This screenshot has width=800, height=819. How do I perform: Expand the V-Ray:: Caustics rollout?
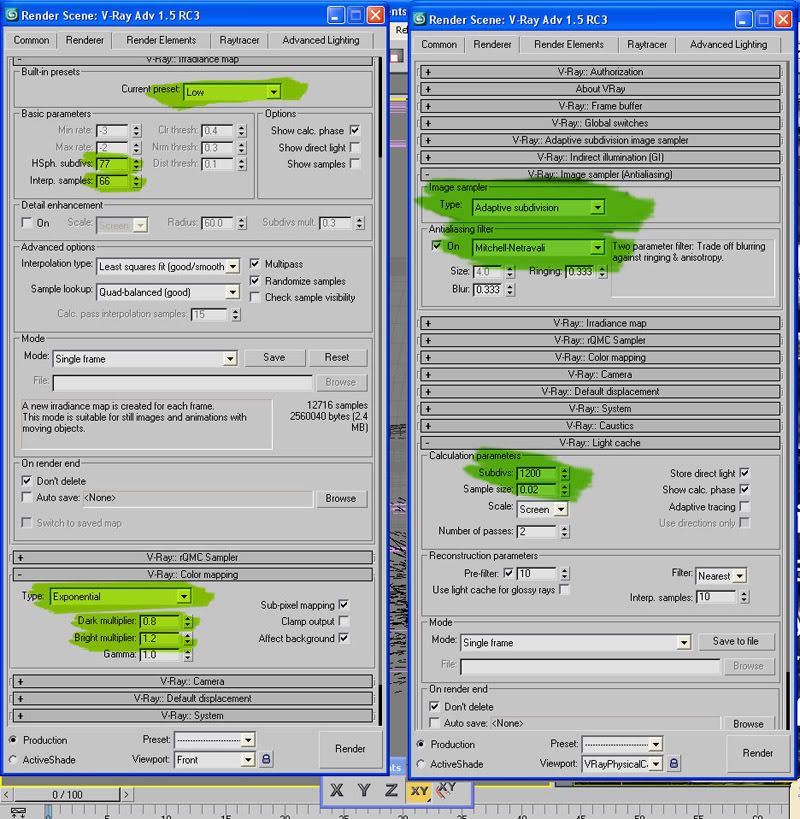[601, 426]
